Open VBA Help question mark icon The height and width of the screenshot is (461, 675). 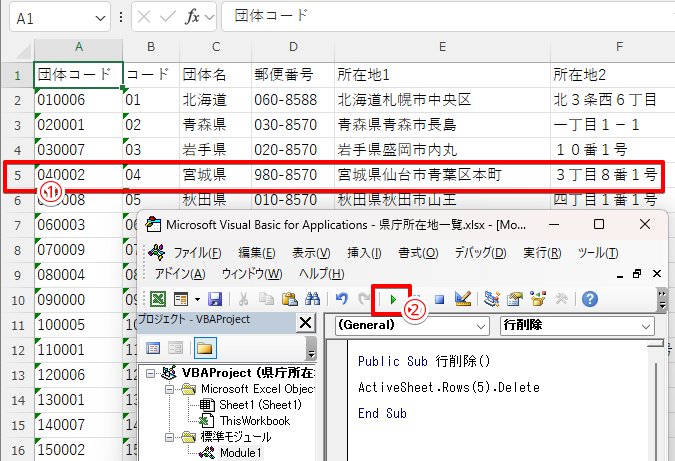[x=589, y=298]
